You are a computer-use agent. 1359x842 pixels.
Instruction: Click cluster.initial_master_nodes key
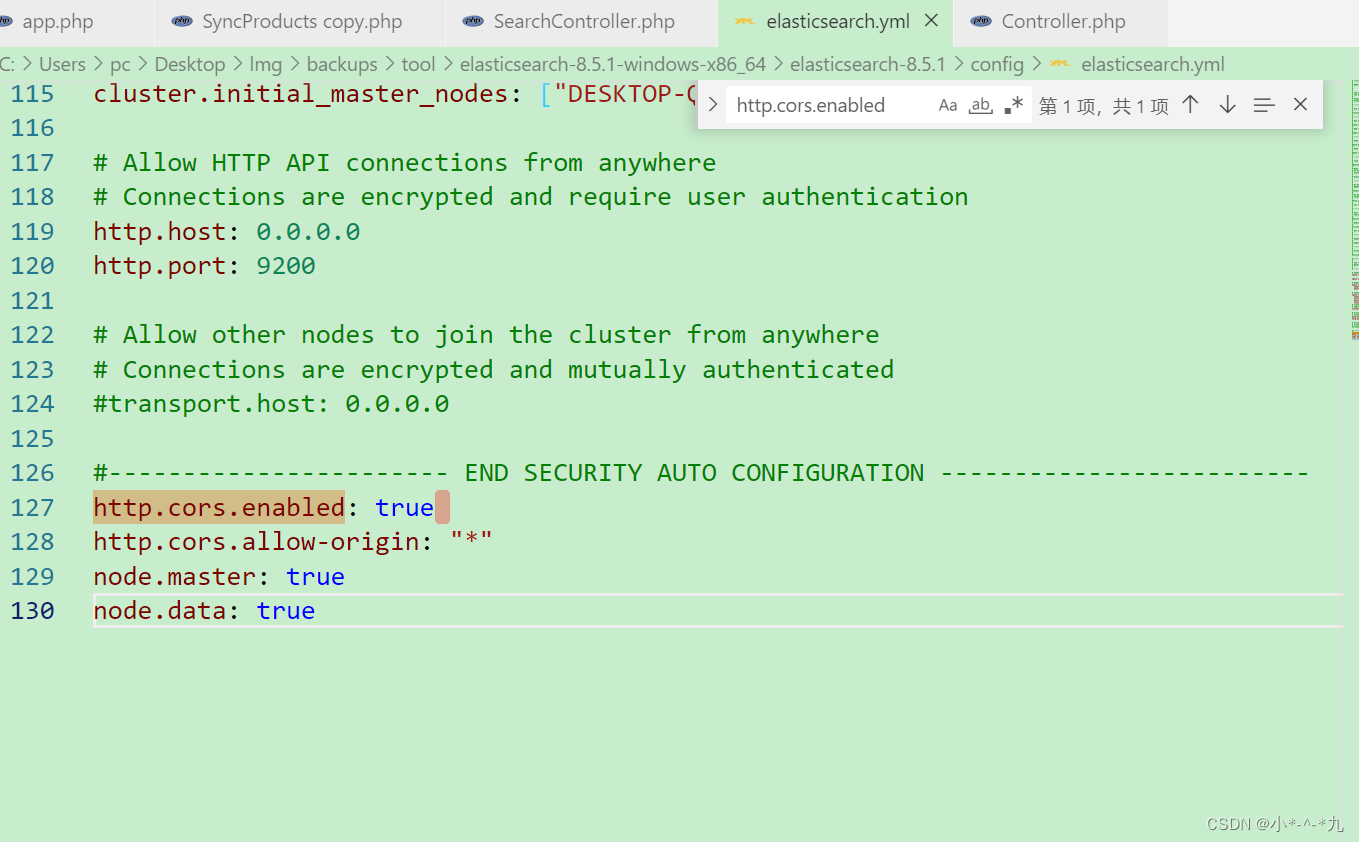coord(301,93)
